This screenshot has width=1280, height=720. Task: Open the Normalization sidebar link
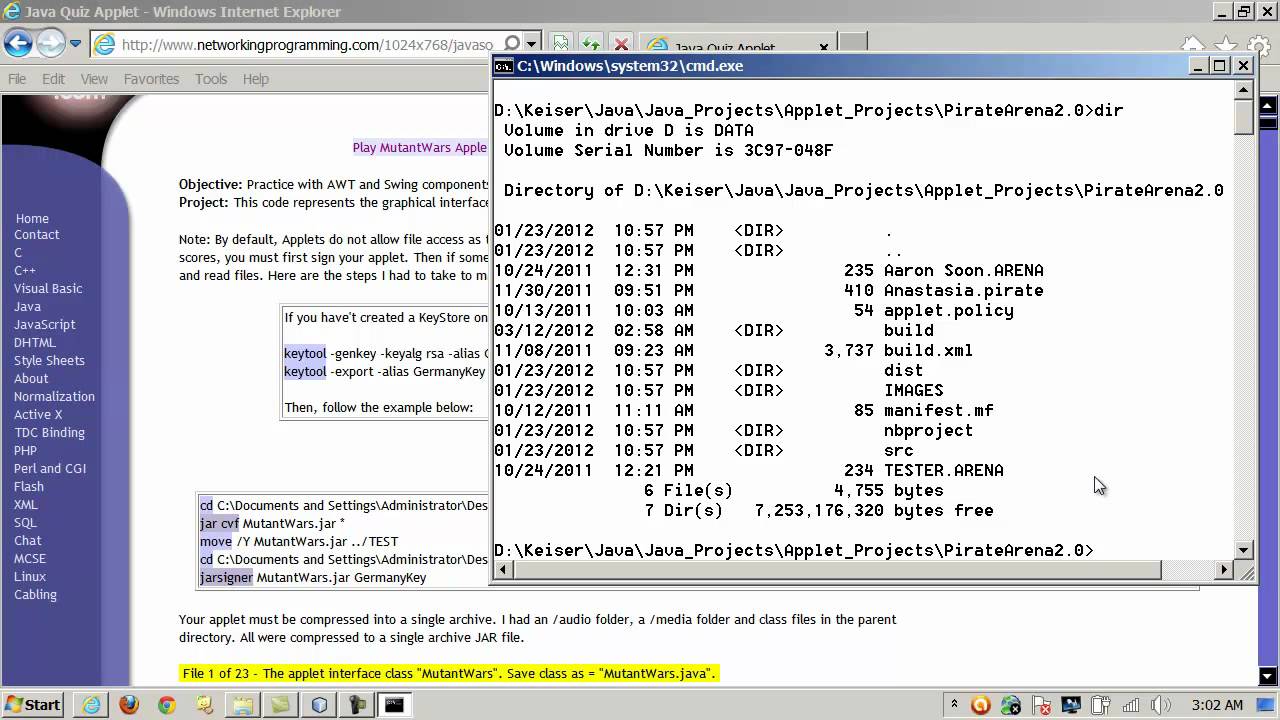[x=54, y=396]
